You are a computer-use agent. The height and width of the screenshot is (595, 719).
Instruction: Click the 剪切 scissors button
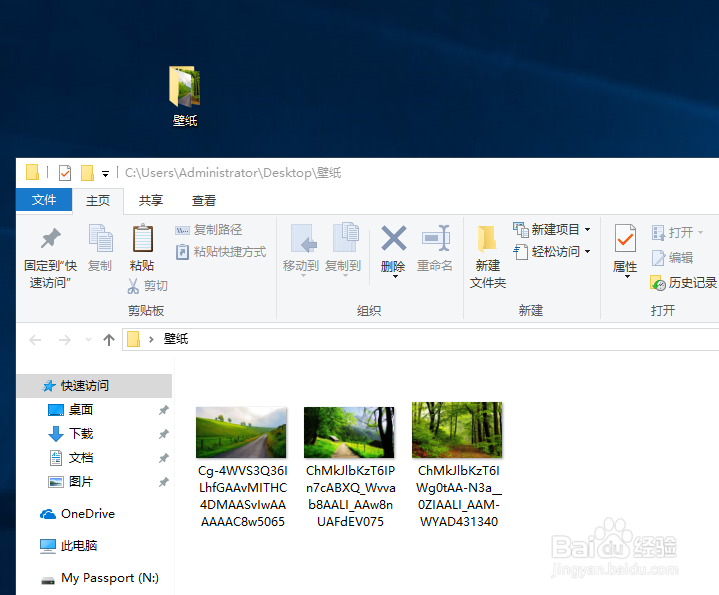(148, 286)
